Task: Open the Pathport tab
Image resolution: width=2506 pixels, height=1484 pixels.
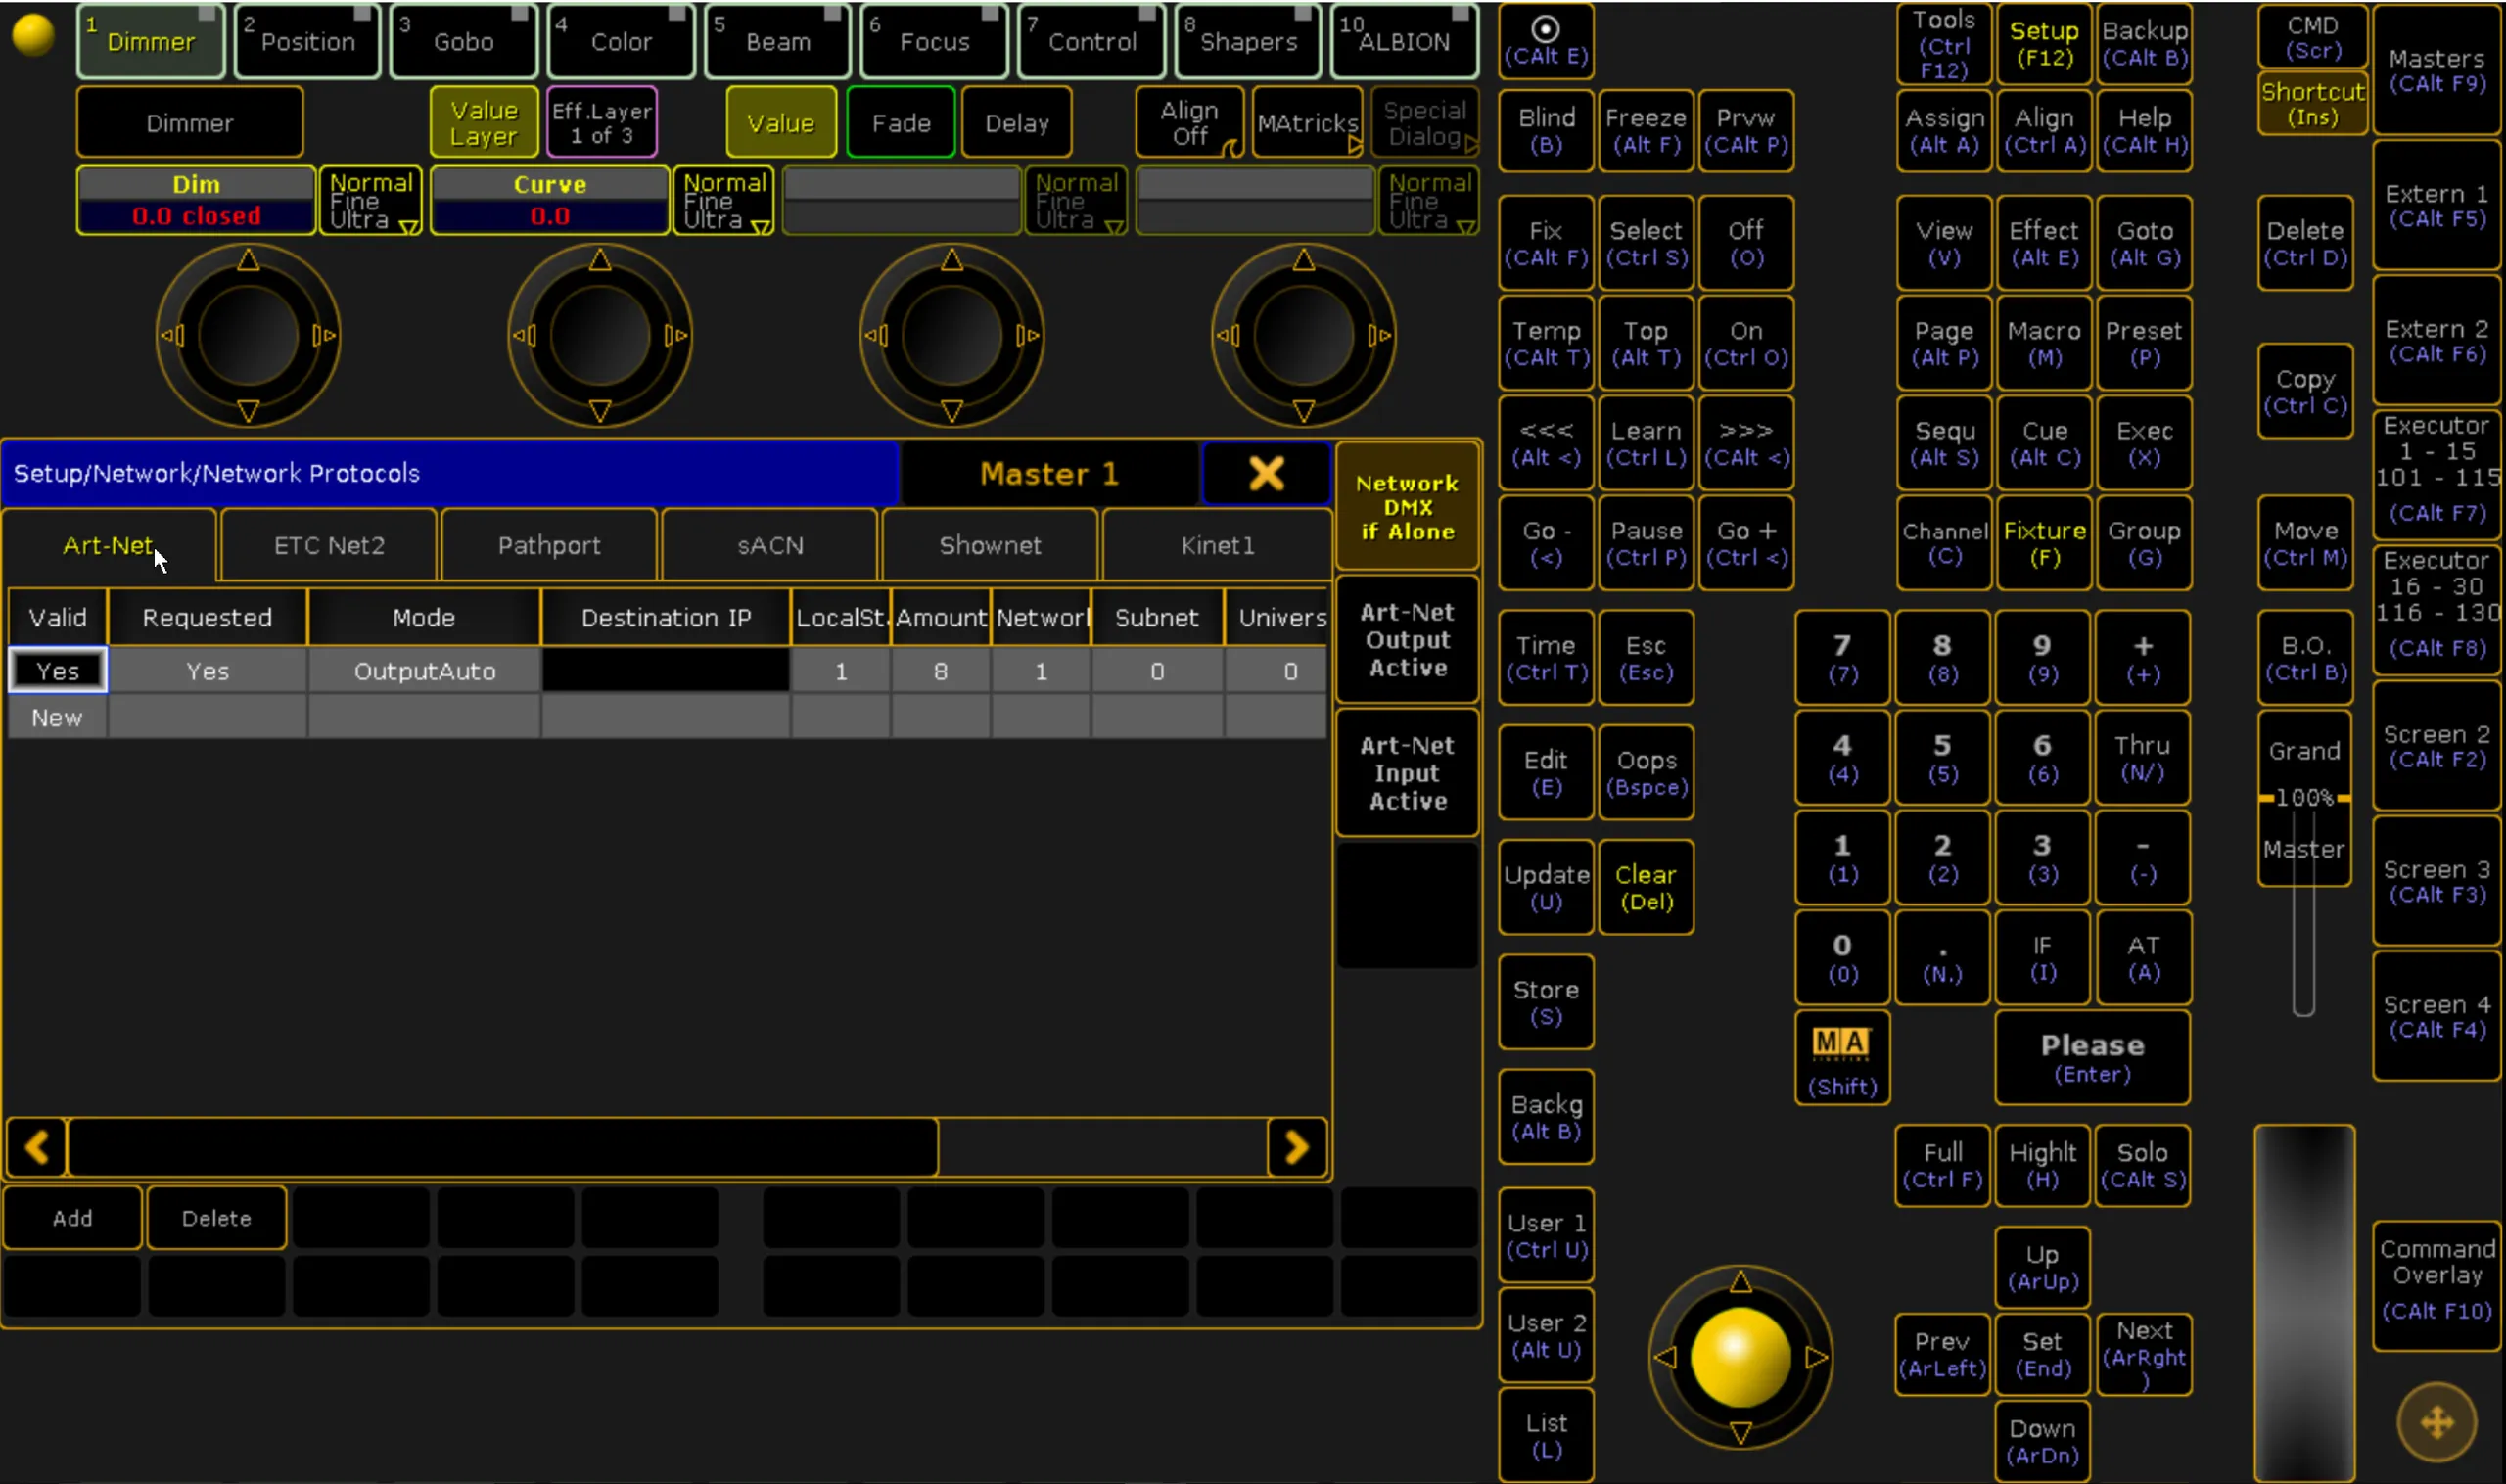Action: 549,545
